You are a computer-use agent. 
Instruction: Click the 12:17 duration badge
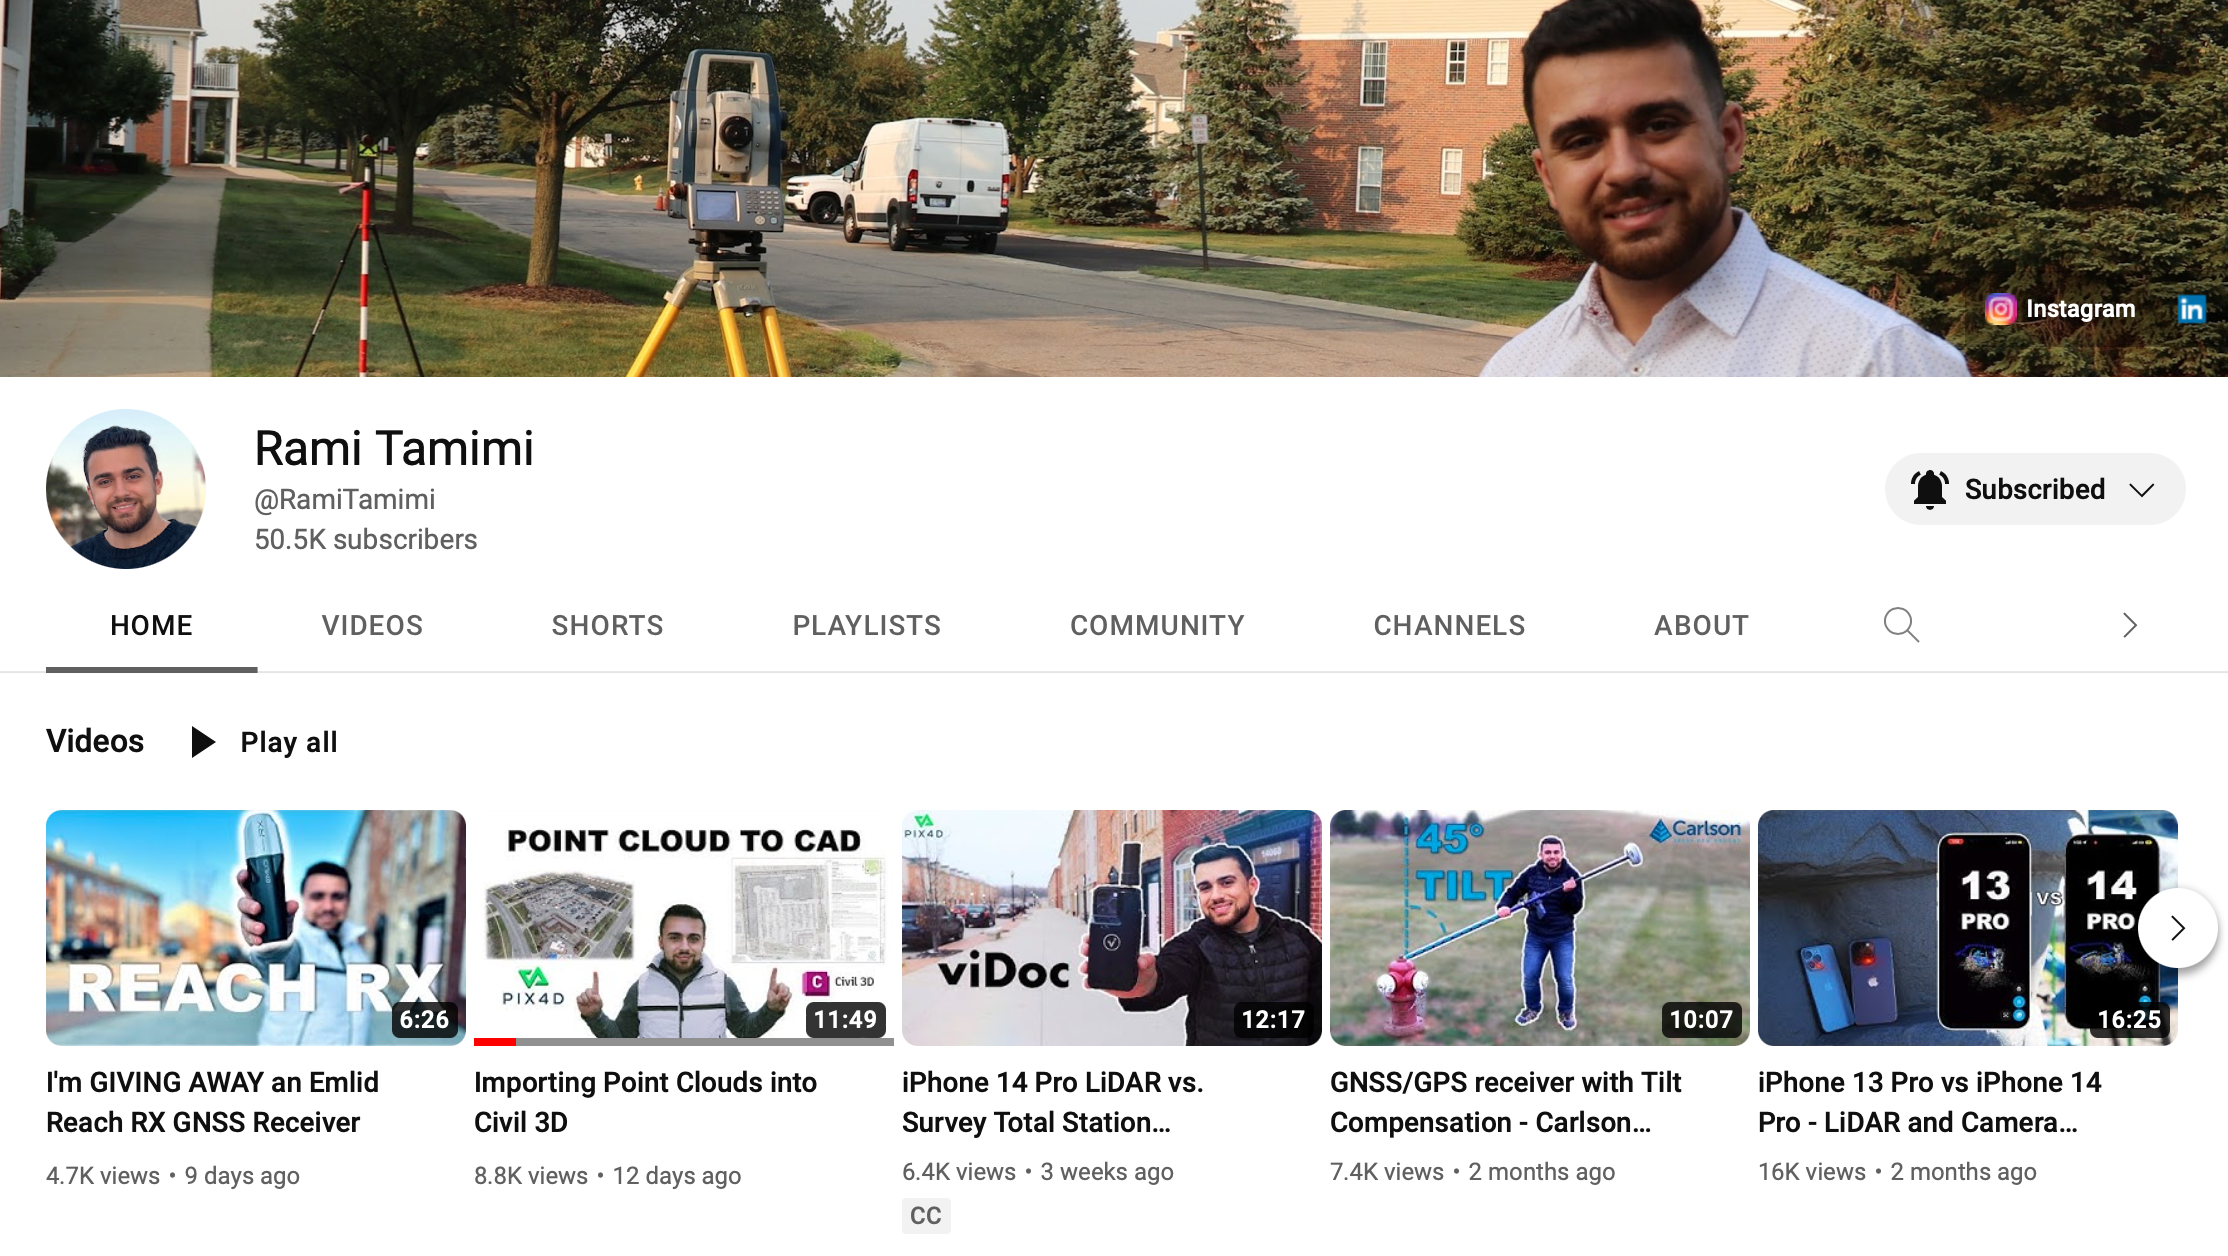coord(1273,1020)
